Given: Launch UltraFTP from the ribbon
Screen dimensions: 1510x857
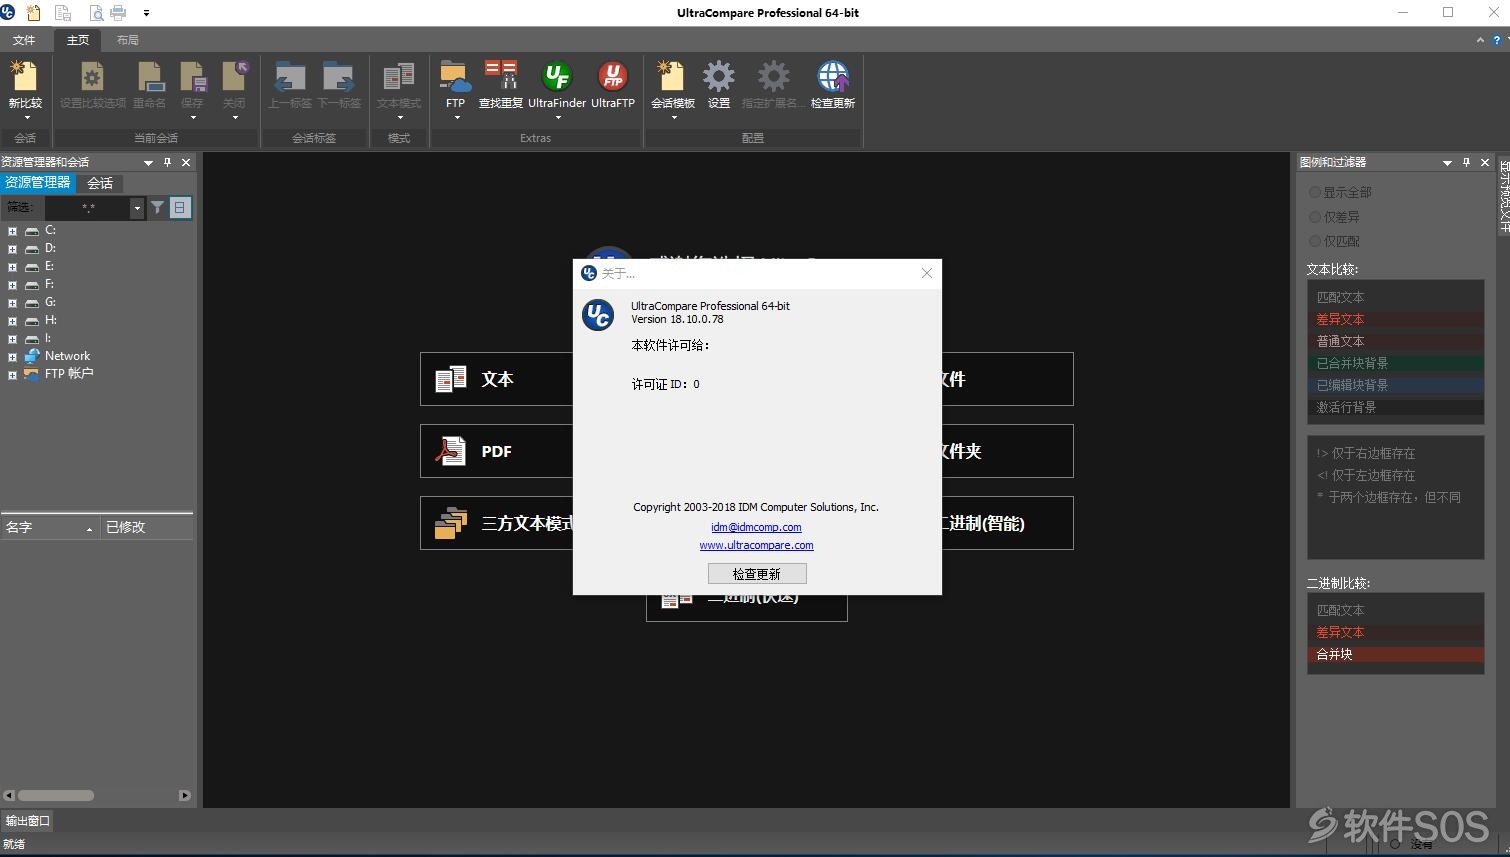Looking at the screenshot, I should tap(613, 85).
